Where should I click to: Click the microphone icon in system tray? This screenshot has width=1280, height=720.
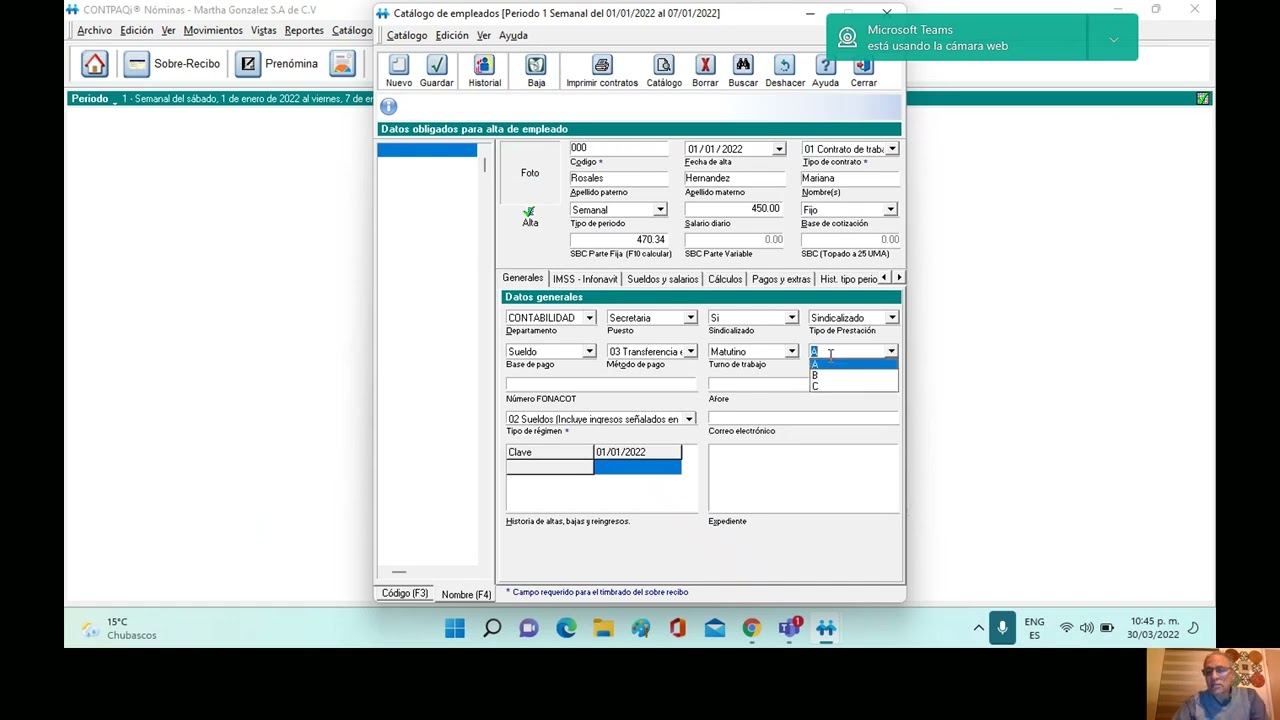point(1002,627)
